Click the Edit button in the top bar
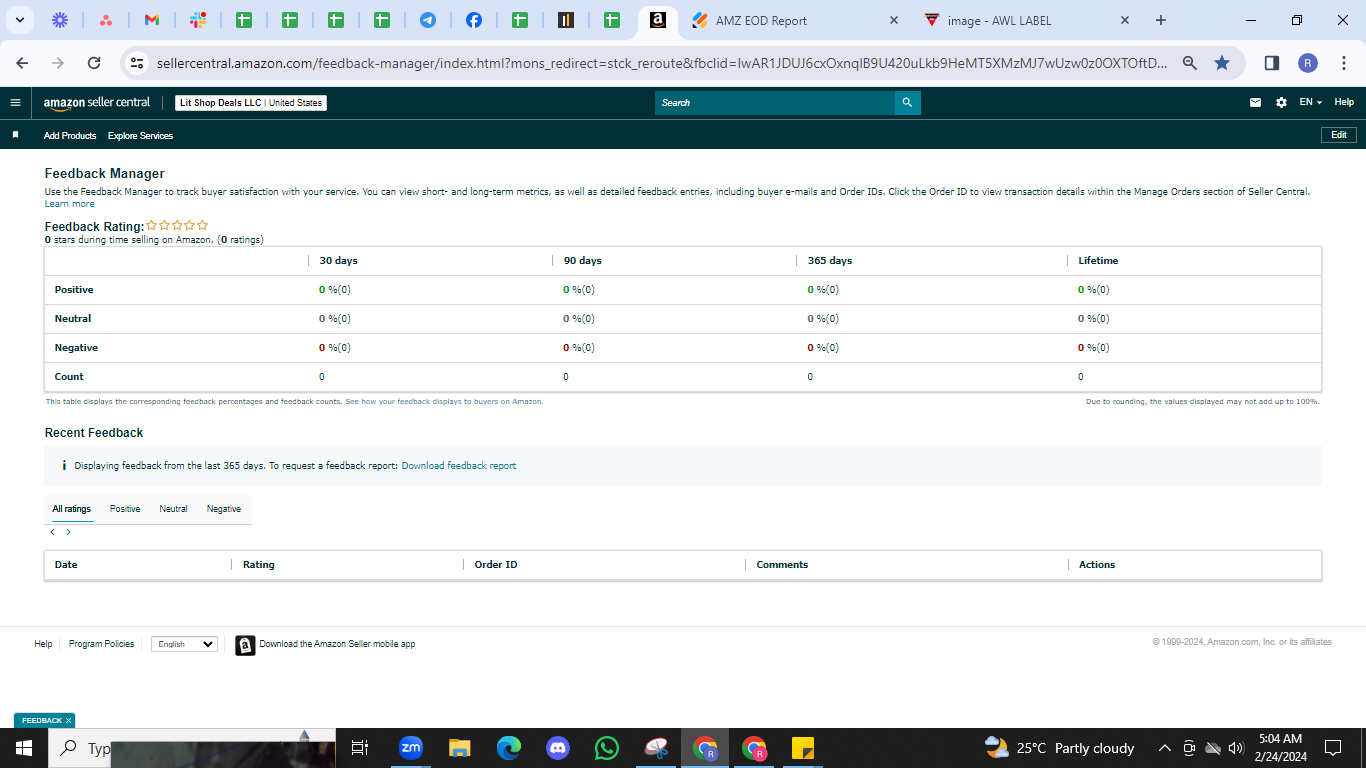Viewport: 1366px width, 768px height. 1339,135
